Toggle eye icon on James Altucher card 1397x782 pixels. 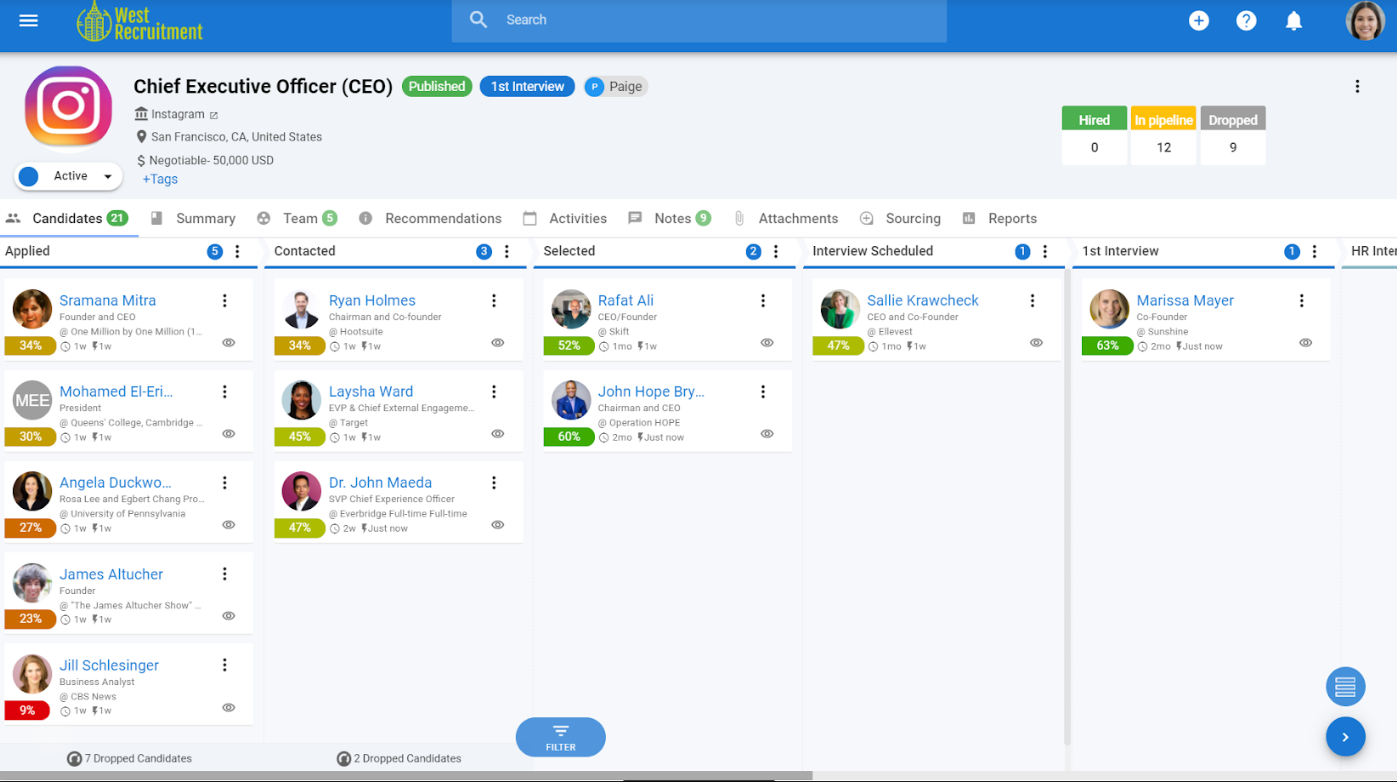[229, 616]
